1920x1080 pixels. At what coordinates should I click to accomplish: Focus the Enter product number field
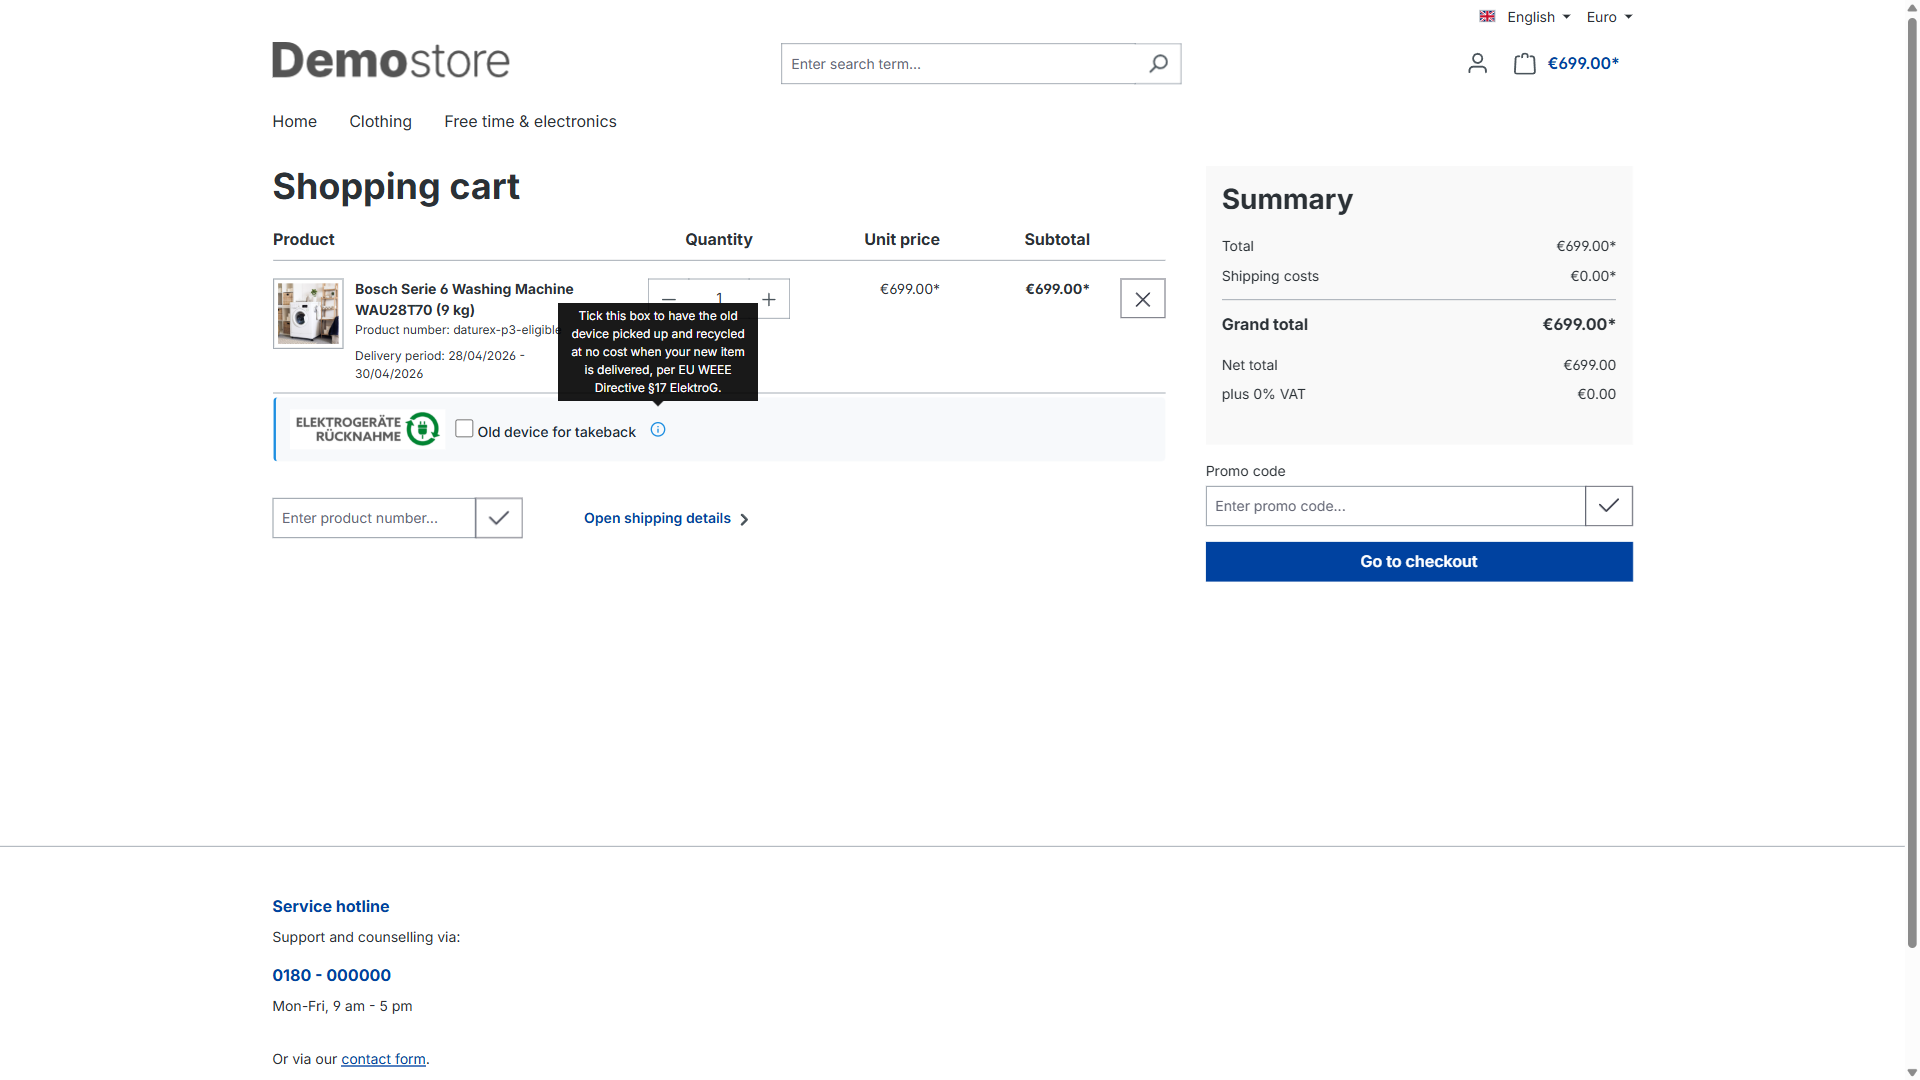tap(374, 518)
